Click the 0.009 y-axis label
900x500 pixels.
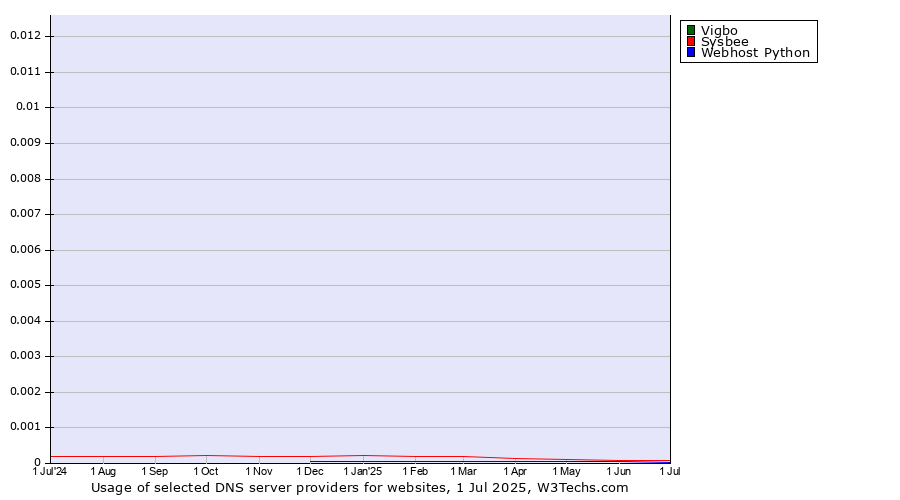pyautogui.click(x=26, y=143)
